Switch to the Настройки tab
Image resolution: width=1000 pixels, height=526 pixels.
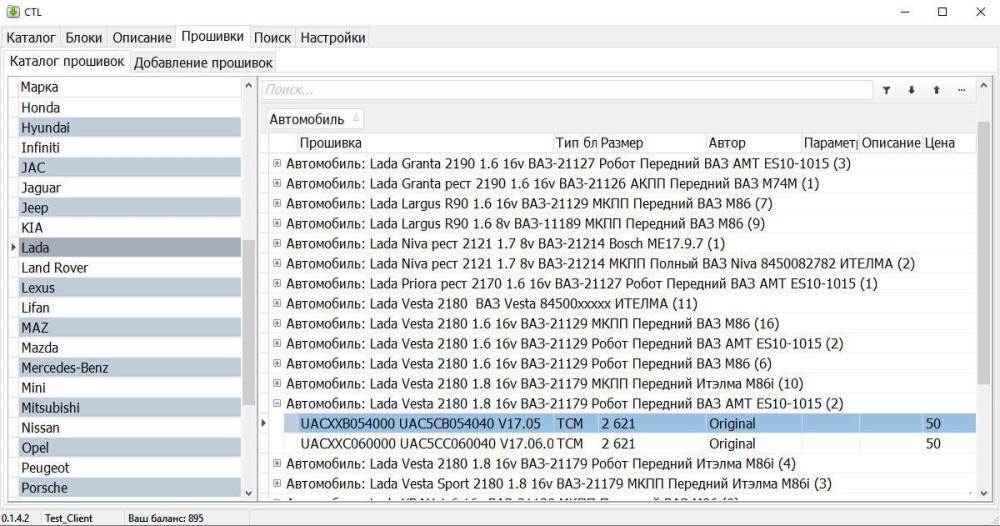[333, 37]
